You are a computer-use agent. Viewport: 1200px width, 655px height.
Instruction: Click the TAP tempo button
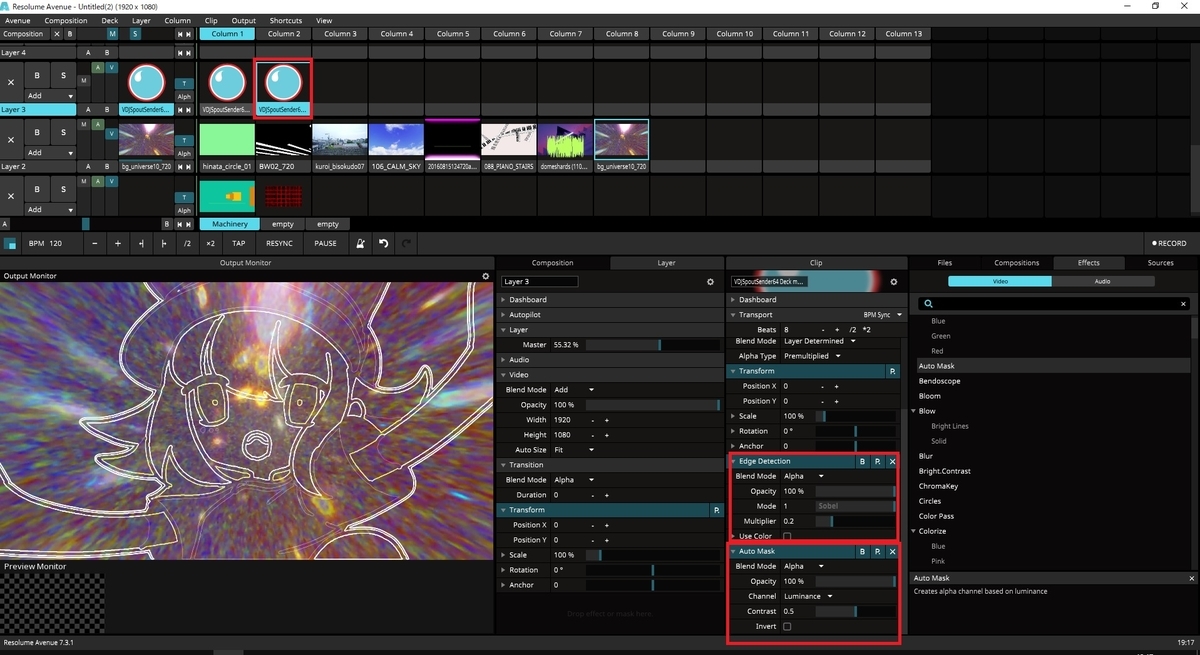pos(239,243)
